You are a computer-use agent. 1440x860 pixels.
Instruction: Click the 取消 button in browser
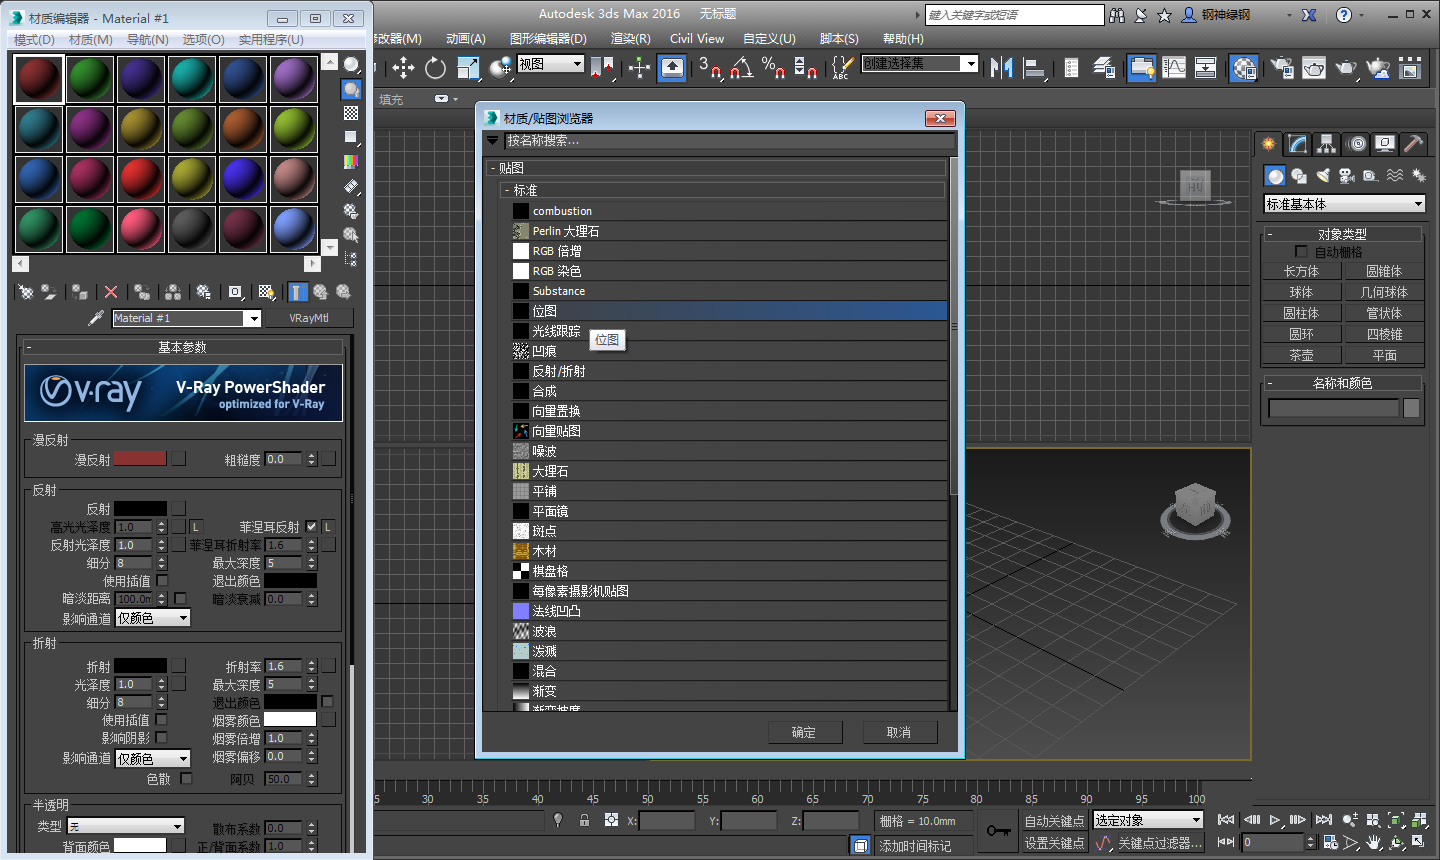900,732
